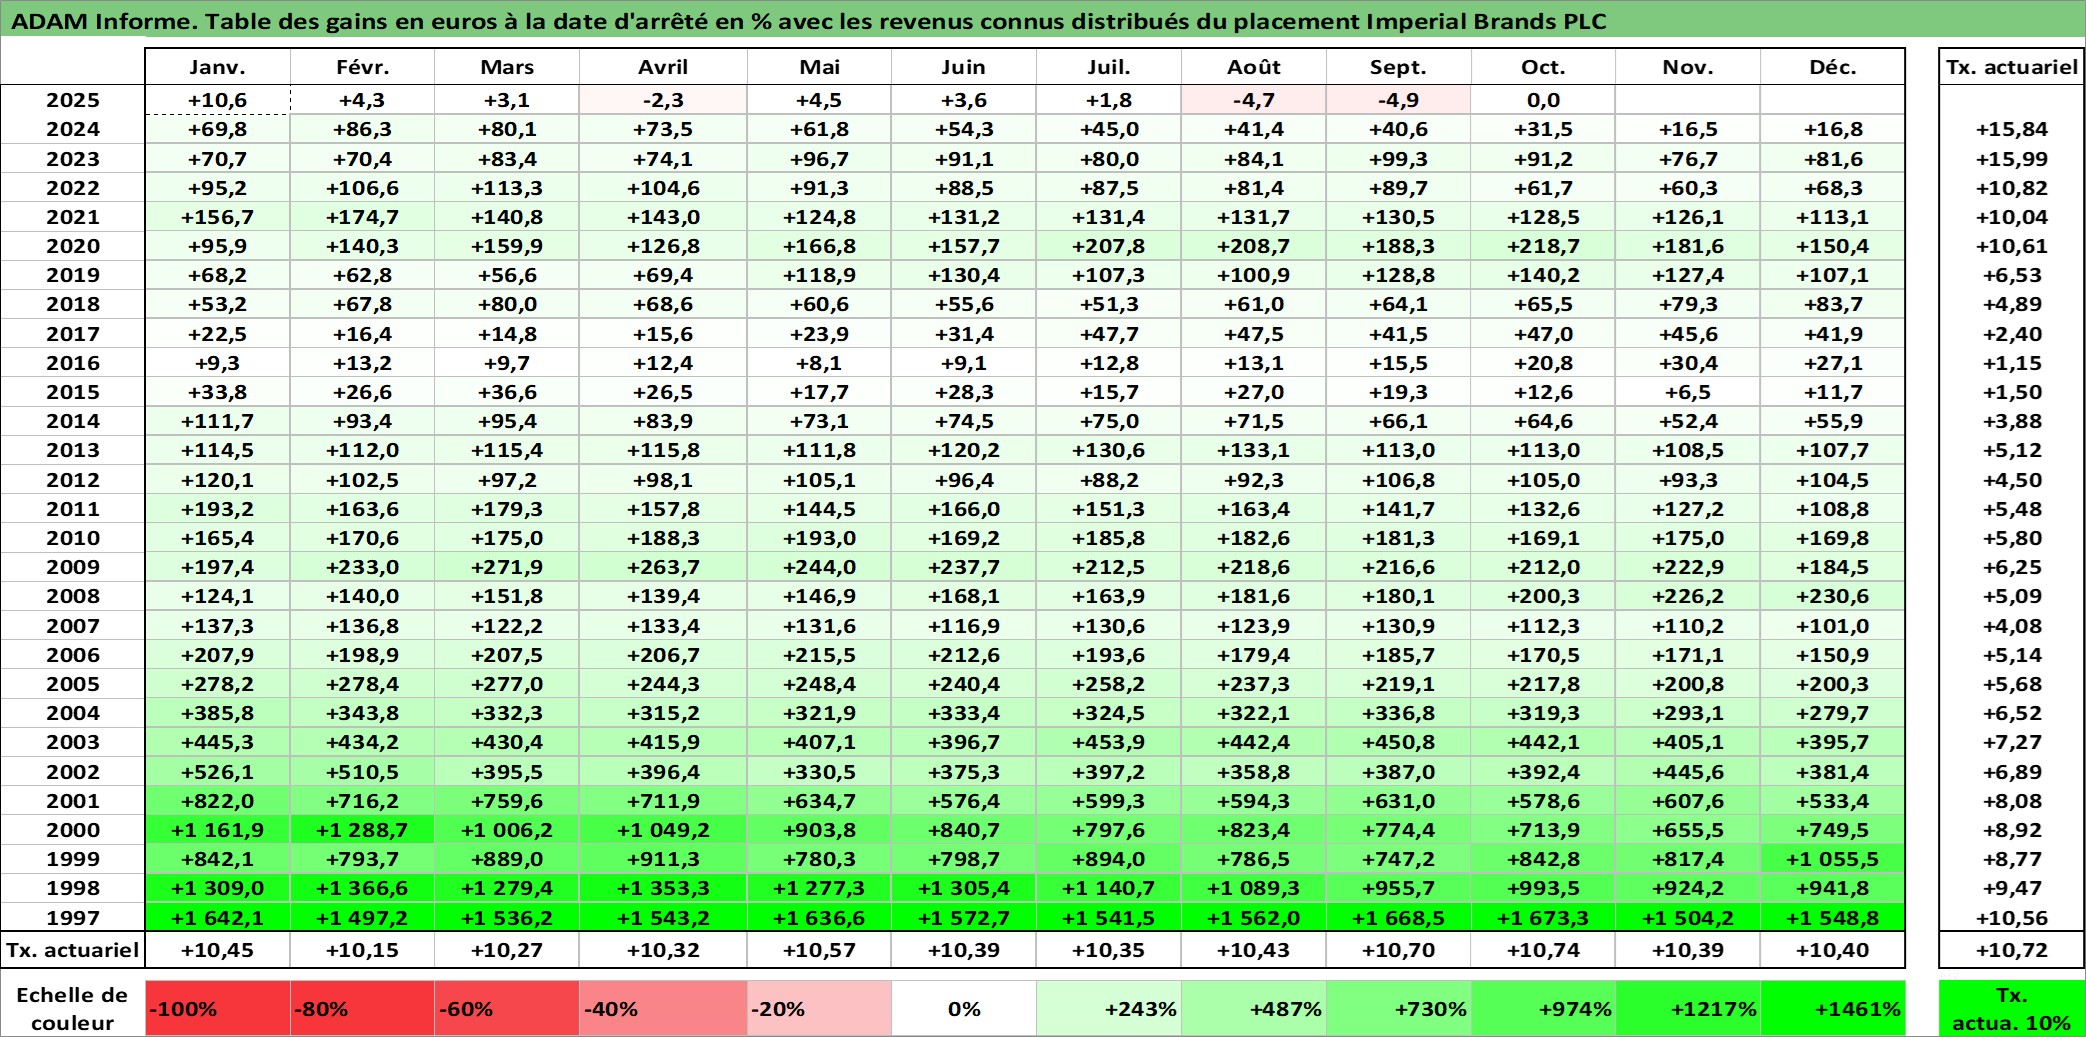Click the Janv. column header

(x=217, y=67)
